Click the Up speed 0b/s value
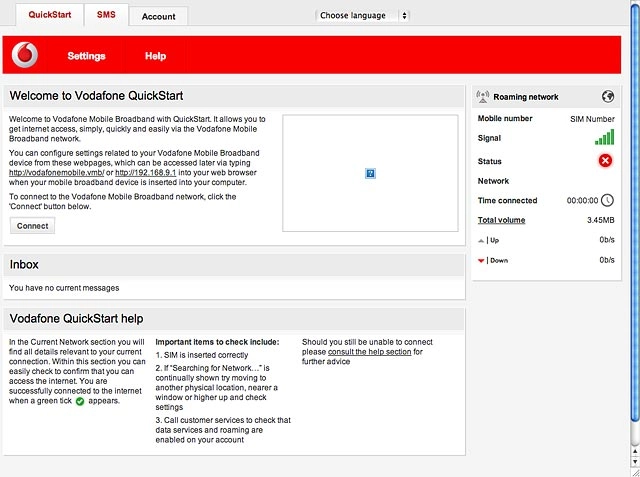The width and height of the screenshot is (640, 477). point(607,240)
